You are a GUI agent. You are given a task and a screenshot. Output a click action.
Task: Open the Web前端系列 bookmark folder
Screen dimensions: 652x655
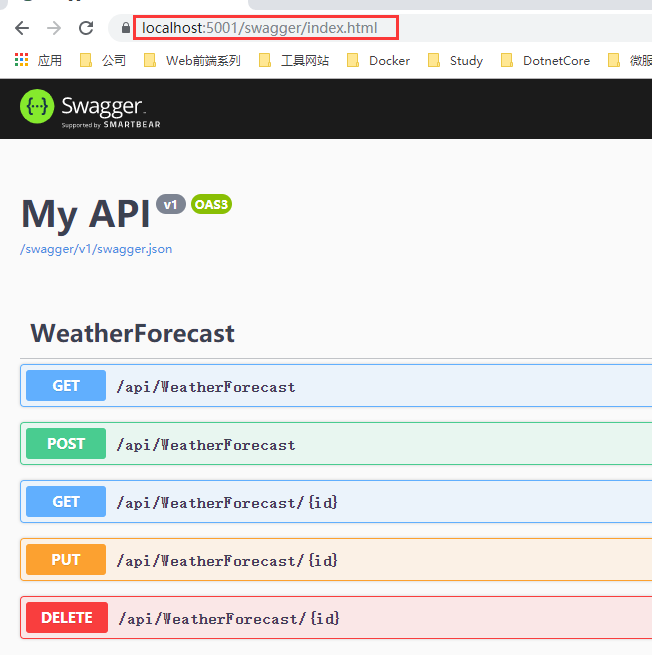click(192, 61)
